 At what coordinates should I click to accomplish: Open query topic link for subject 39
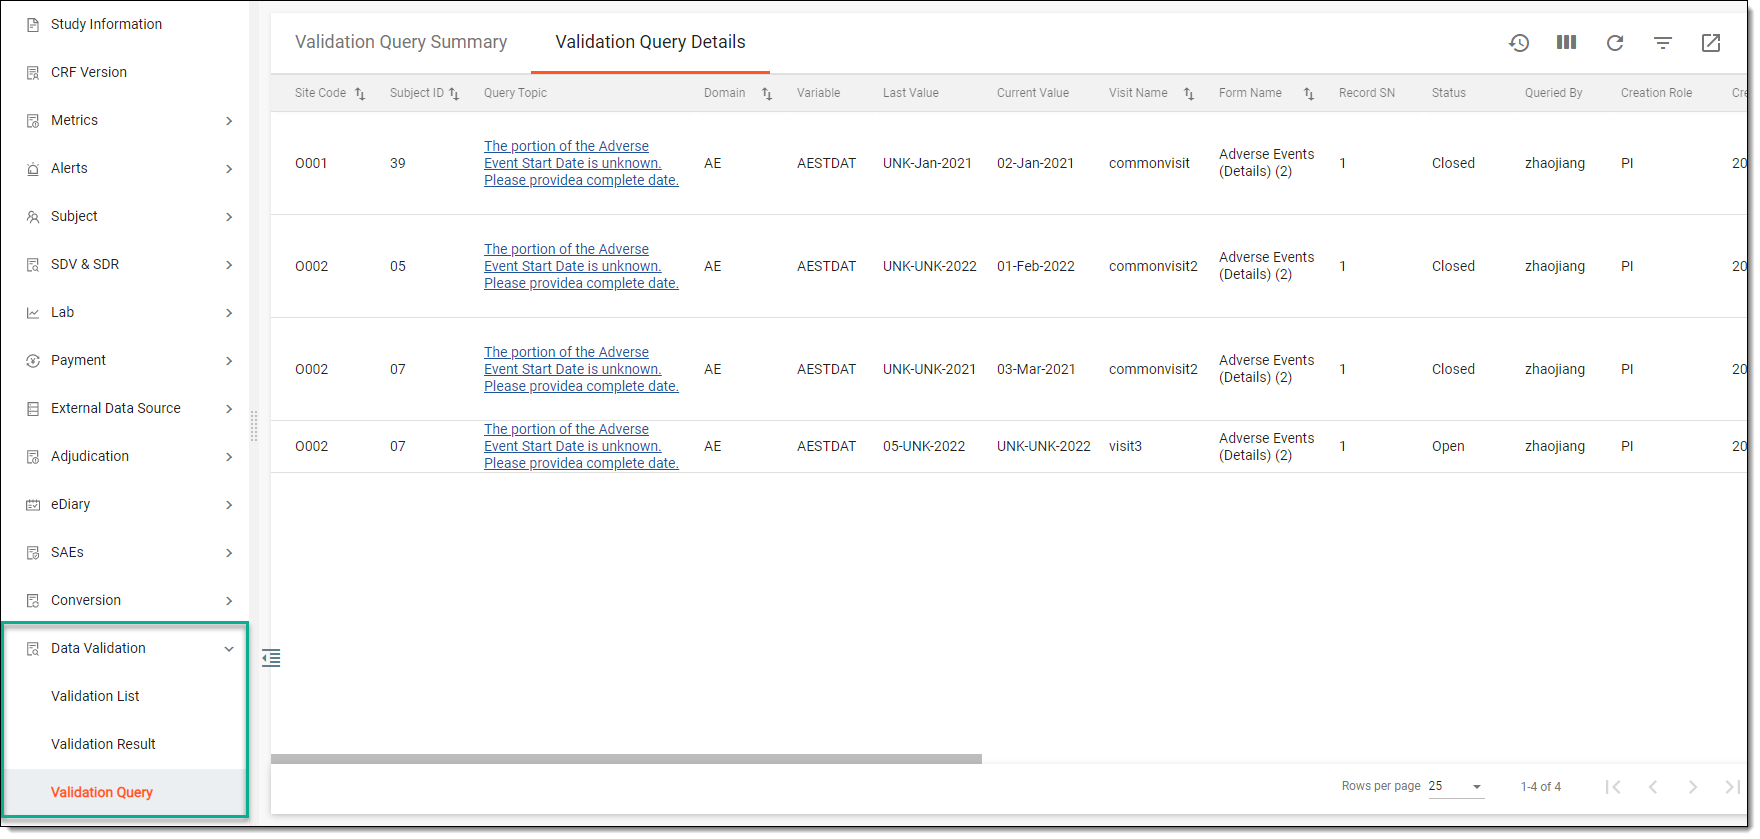[x=581, y=163]
